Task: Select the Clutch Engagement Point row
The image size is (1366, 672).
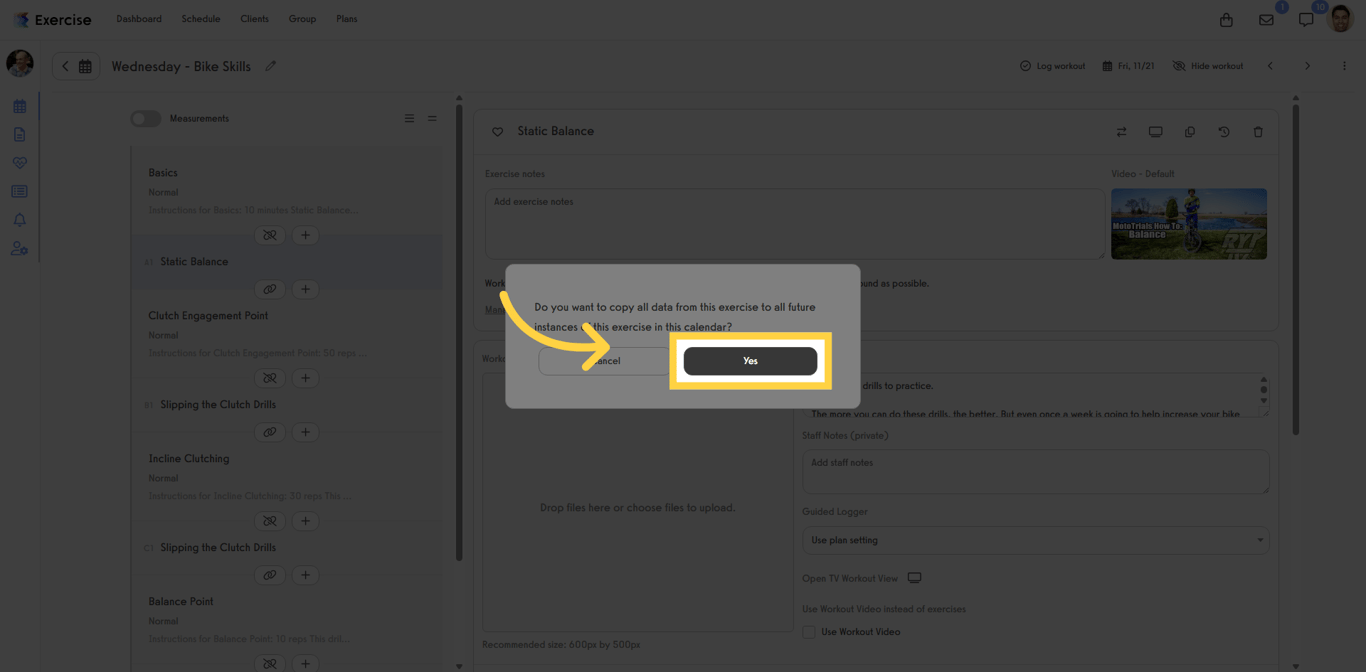Action: 286,333
